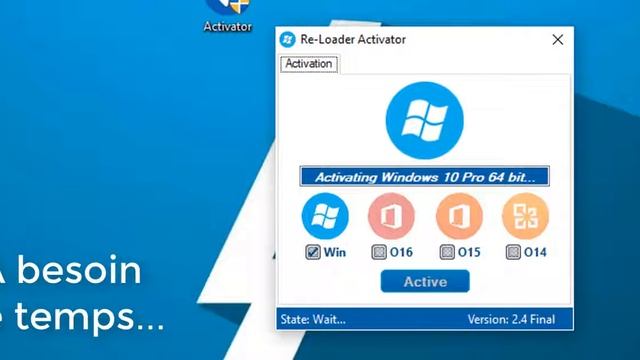Select the blue Windows product icon
Viewport: 640px width, 360px height.
(x=325, y=216)
